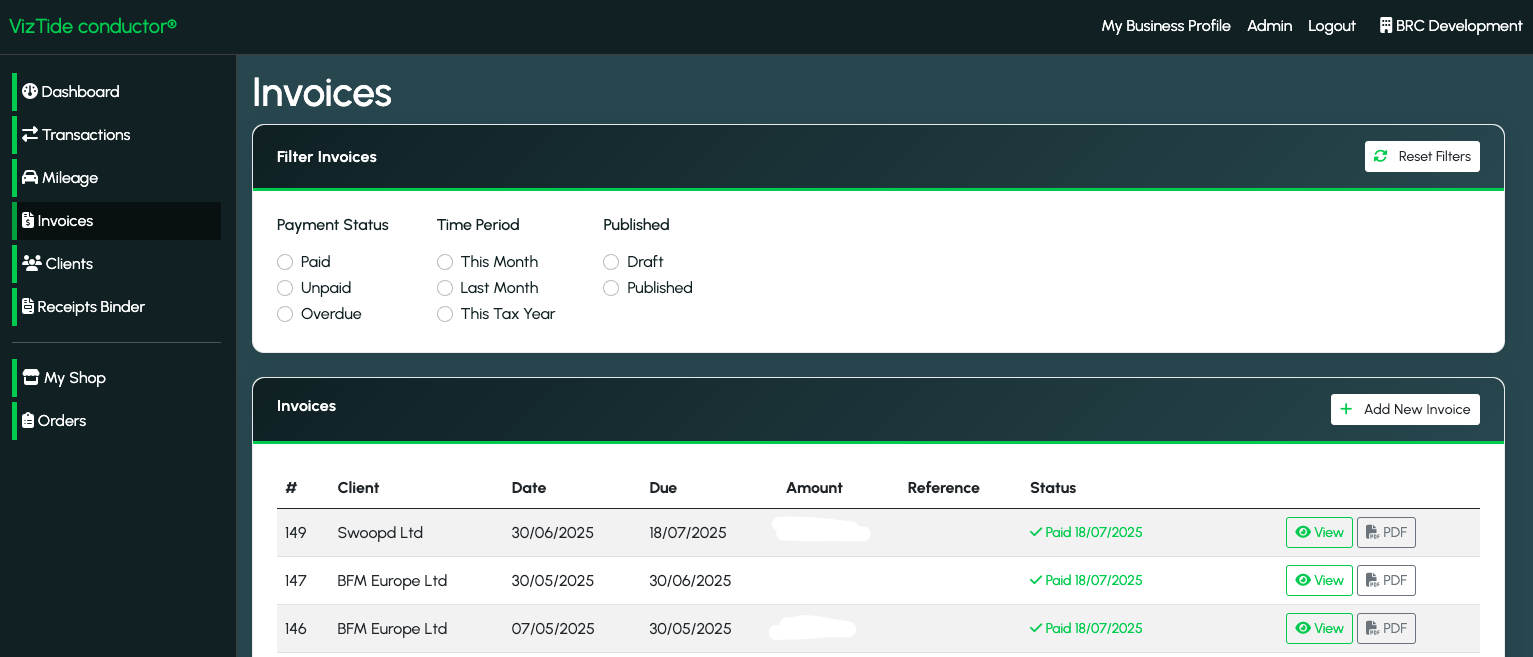
Task: Click the Reset Filters button
Action: [x=1422, y=156]
